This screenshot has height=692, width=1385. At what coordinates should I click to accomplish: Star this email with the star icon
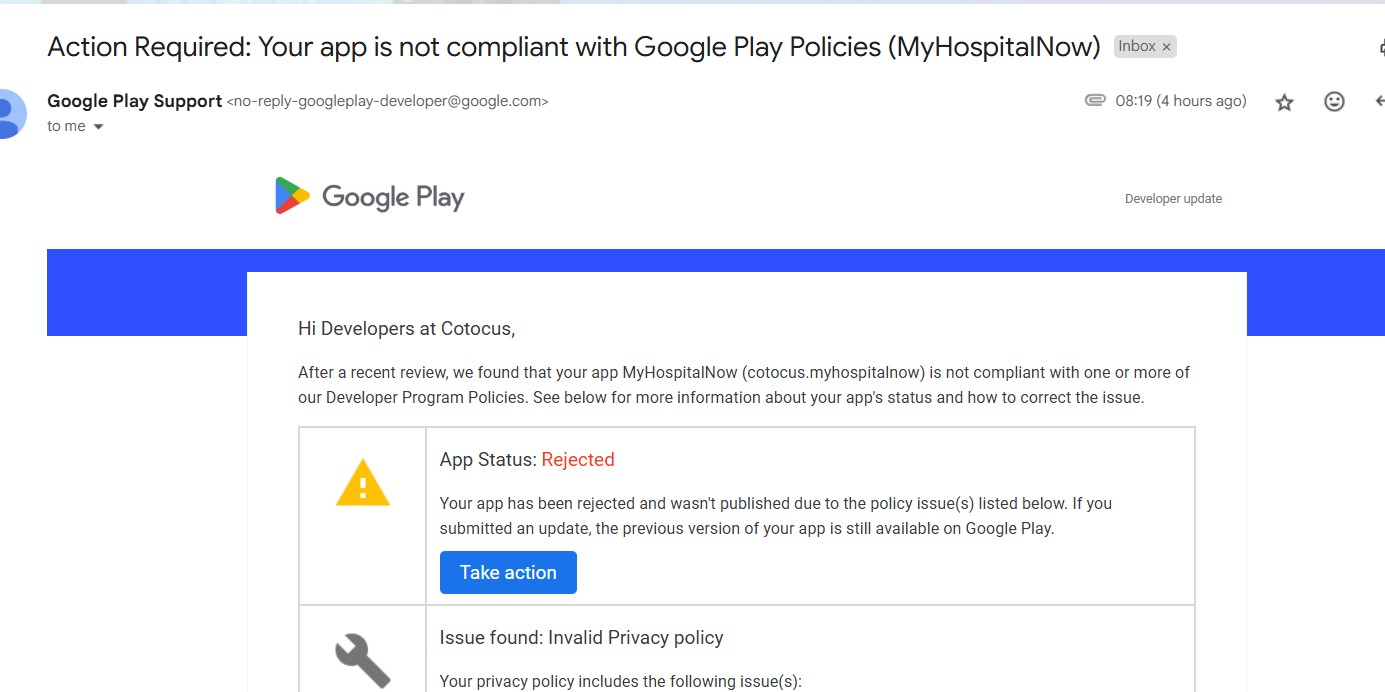tap(1285, 102)
